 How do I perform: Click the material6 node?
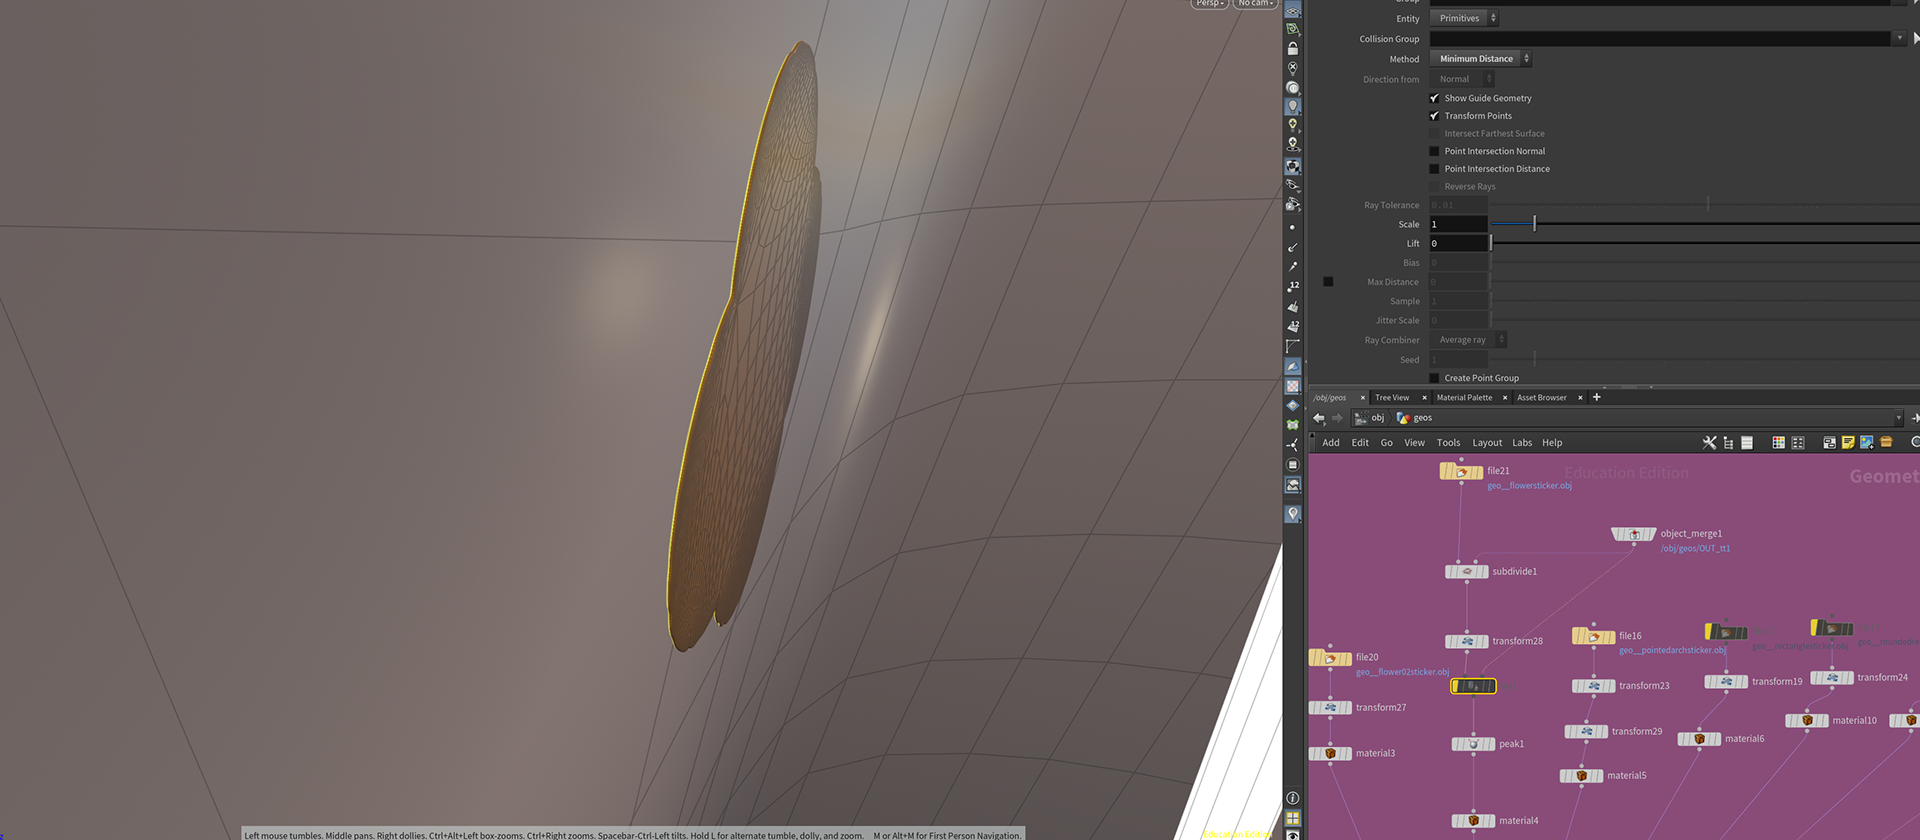[x=1699, y=739]
